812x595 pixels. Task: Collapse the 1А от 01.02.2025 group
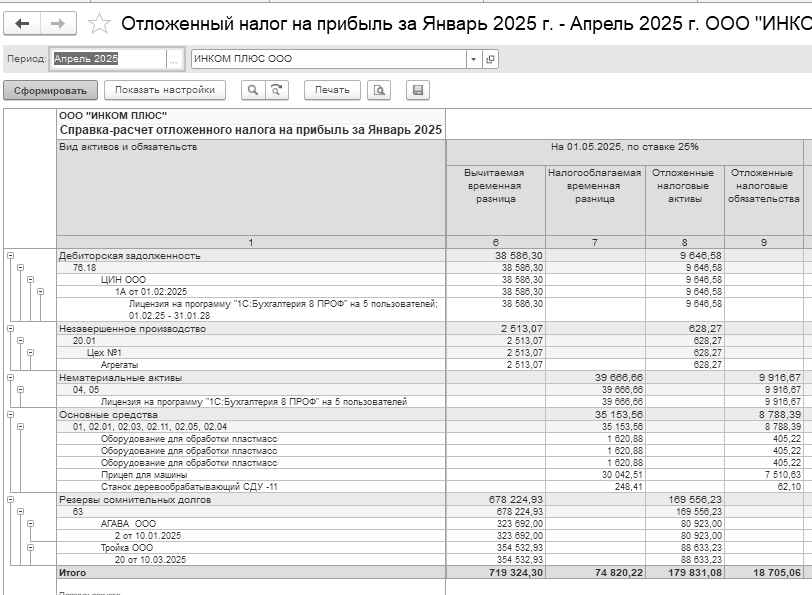(40, 292)
